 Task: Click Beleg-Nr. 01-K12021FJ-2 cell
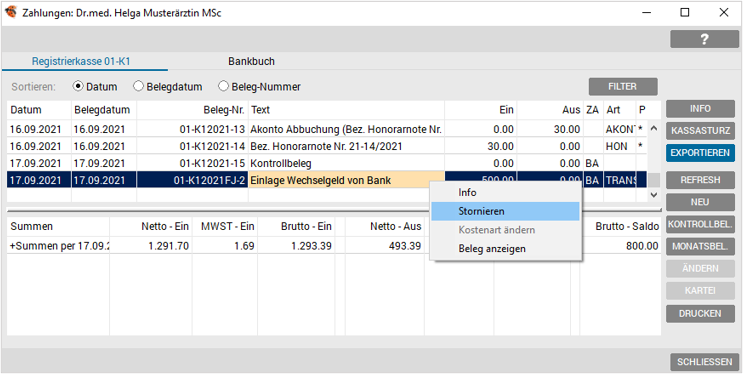tap(192, 181)
